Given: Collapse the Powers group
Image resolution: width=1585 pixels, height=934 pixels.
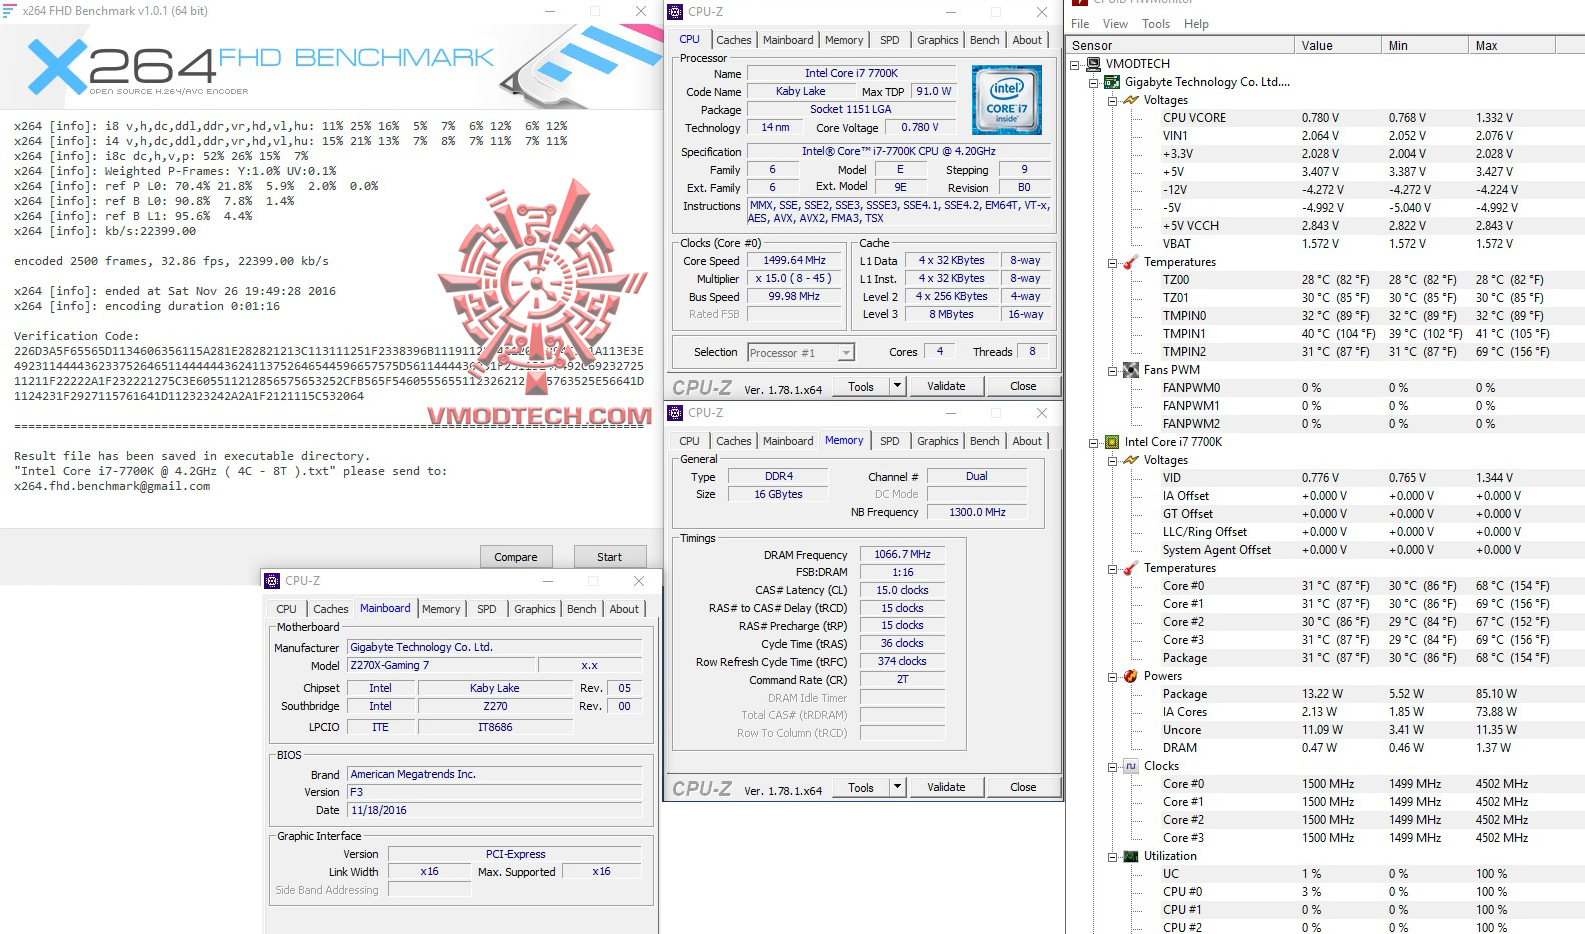Looking at the screenshot, I should pos(1112,676).
